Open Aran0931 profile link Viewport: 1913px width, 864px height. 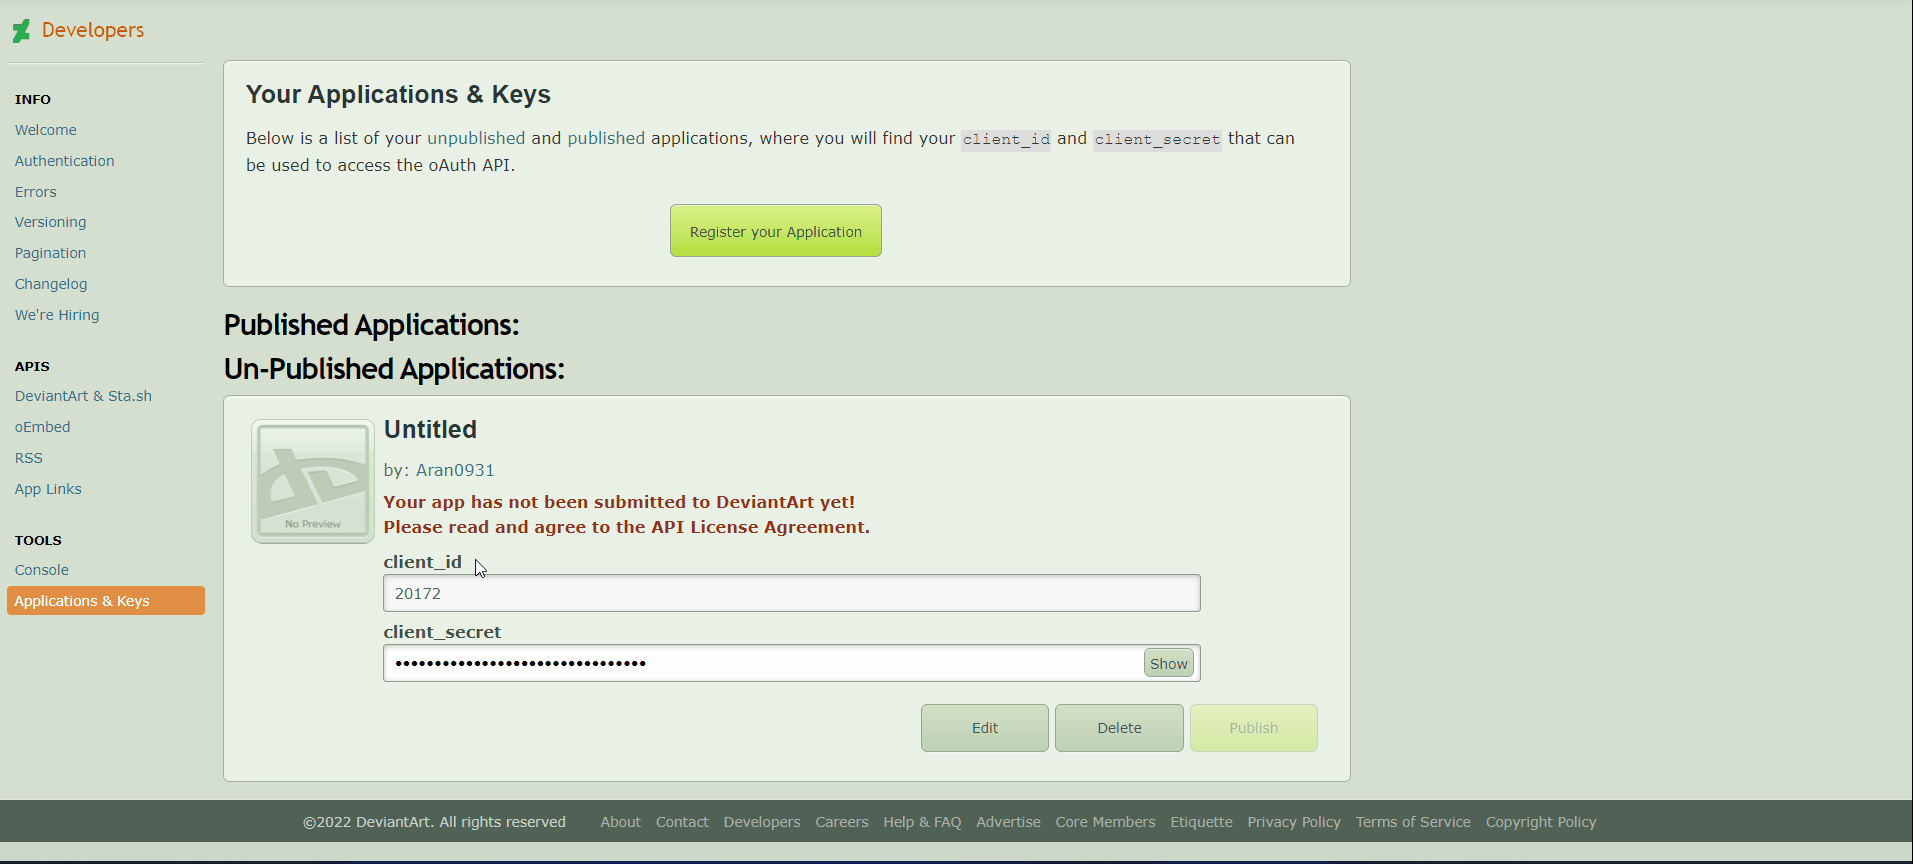click(455, 470)
